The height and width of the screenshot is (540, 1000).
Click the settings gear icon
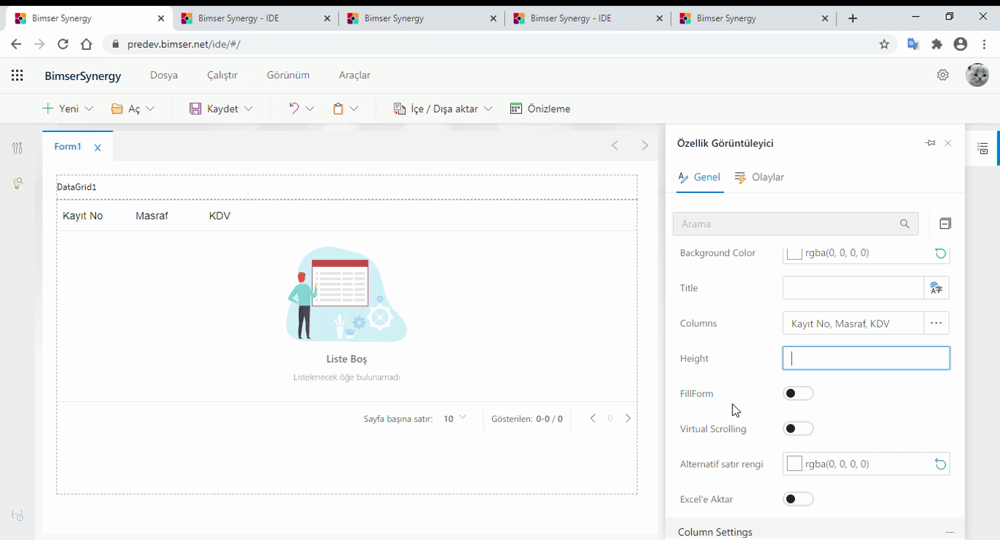942,75
